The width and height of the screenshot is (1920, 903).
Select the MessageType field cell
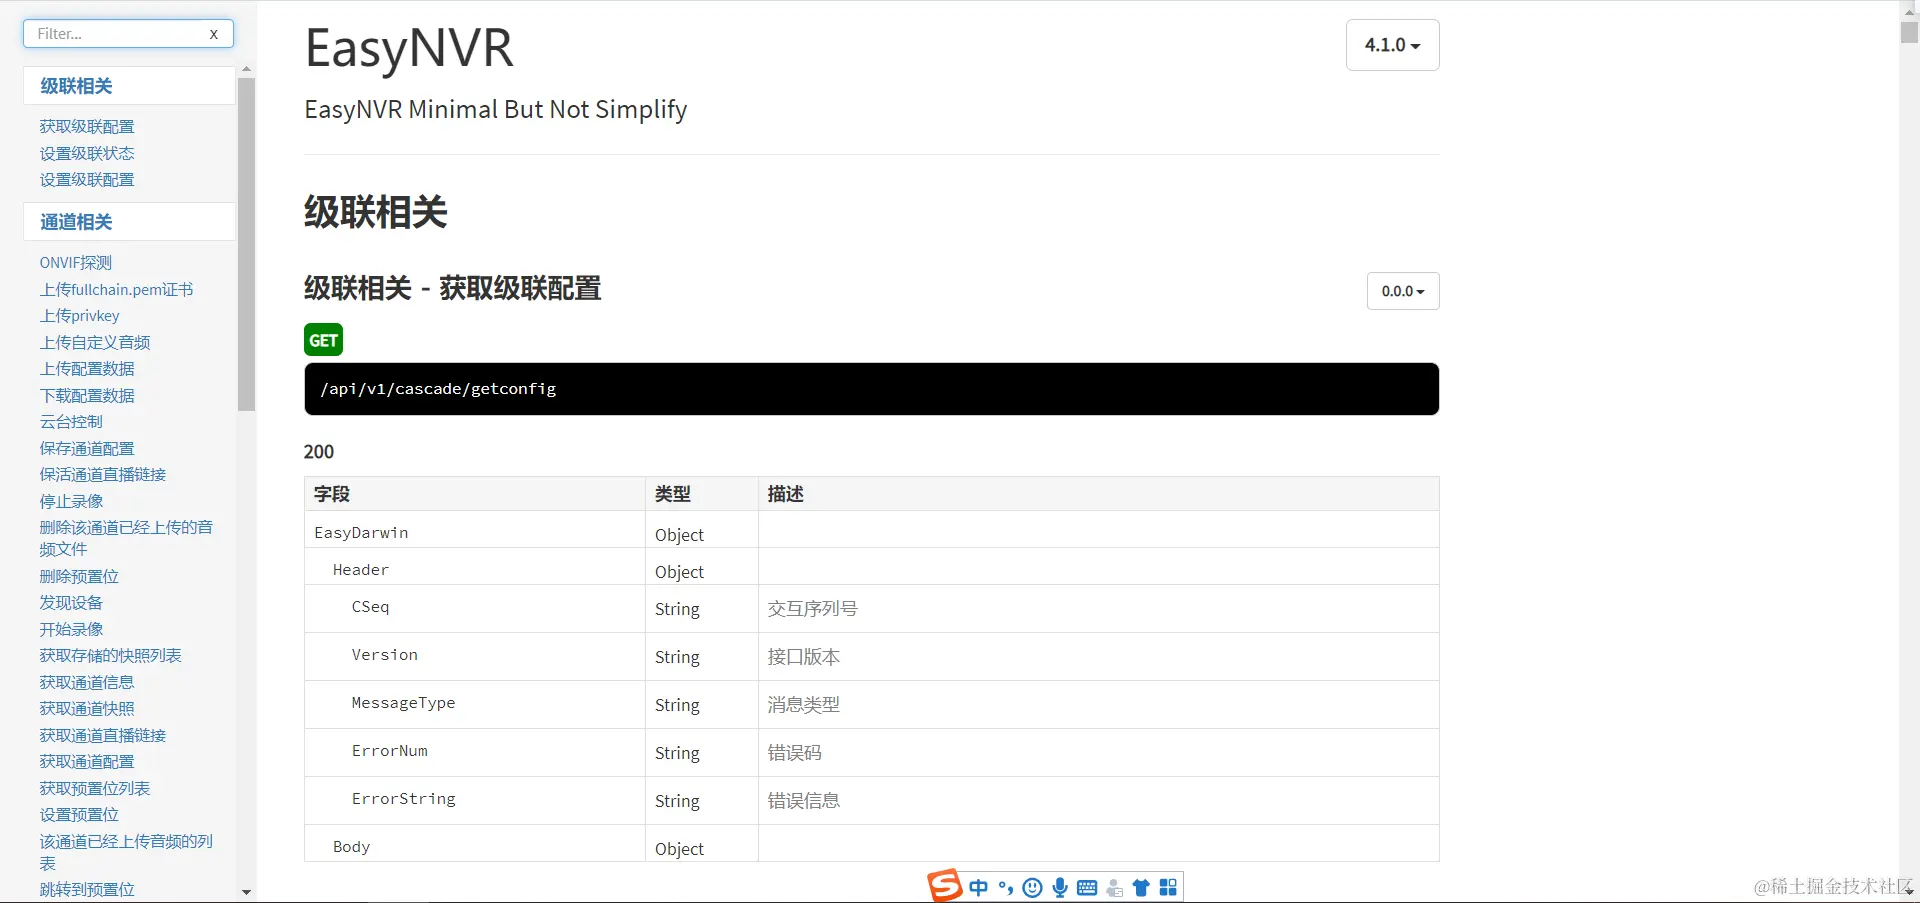[475, 705]
